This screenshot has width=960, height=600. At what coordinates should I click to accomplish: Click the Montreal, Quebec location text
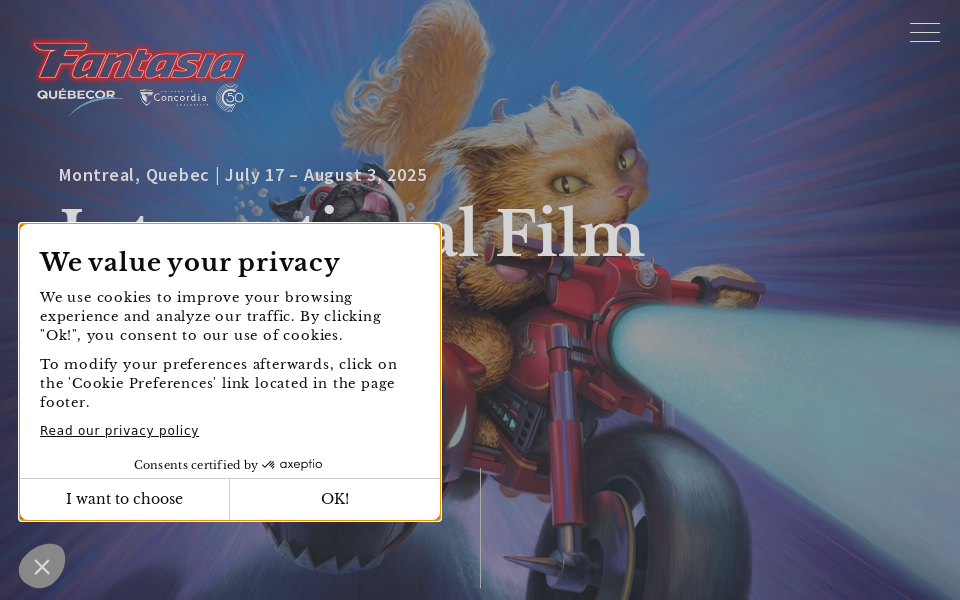click(x=134, y=175)
